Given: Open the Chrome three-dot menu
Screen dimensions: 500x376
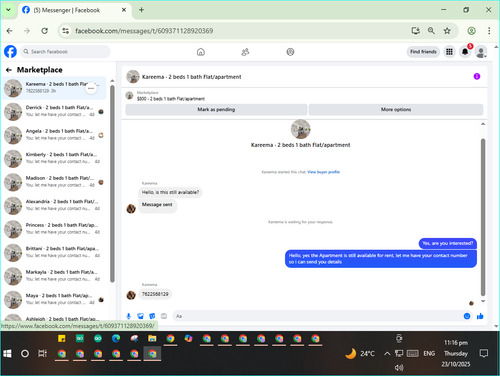Looking at the screenshot, I should [489, 31].
